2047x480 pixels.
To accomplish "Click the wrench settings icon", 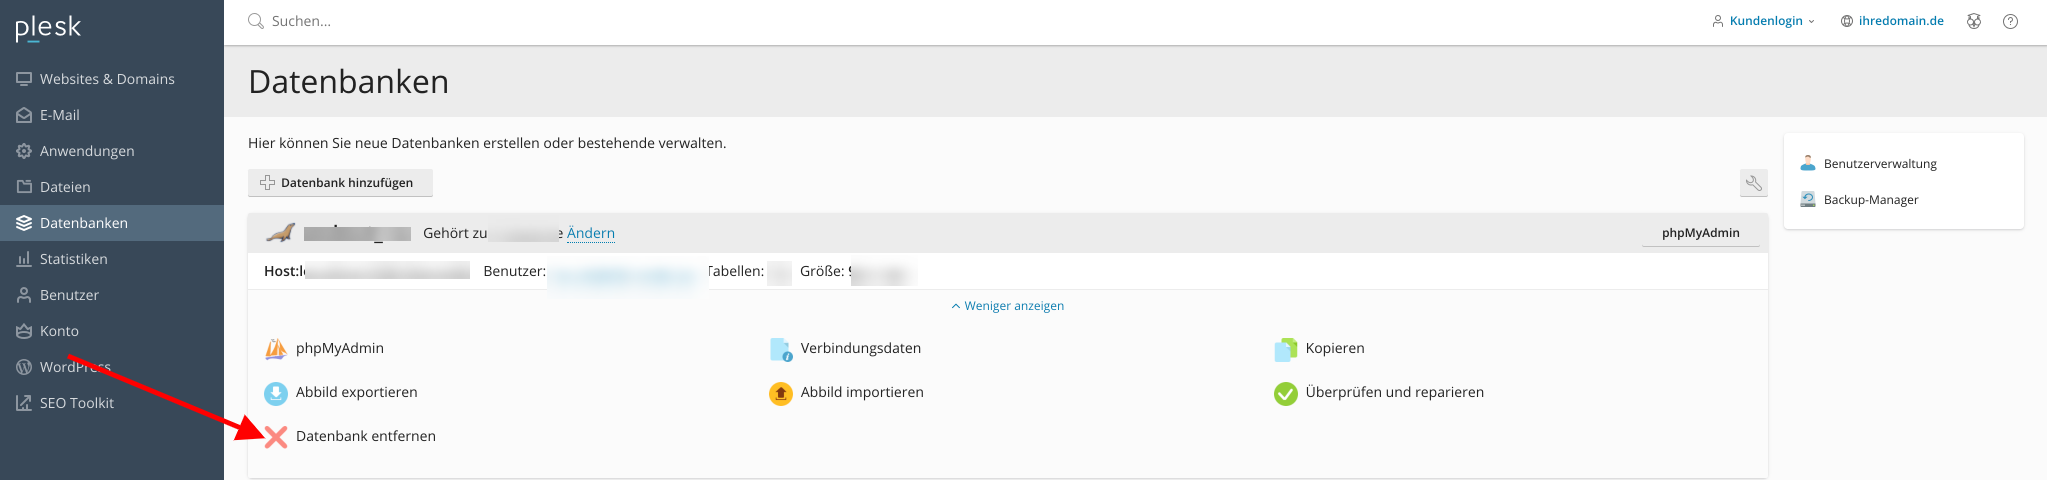I will [1754, 183].
